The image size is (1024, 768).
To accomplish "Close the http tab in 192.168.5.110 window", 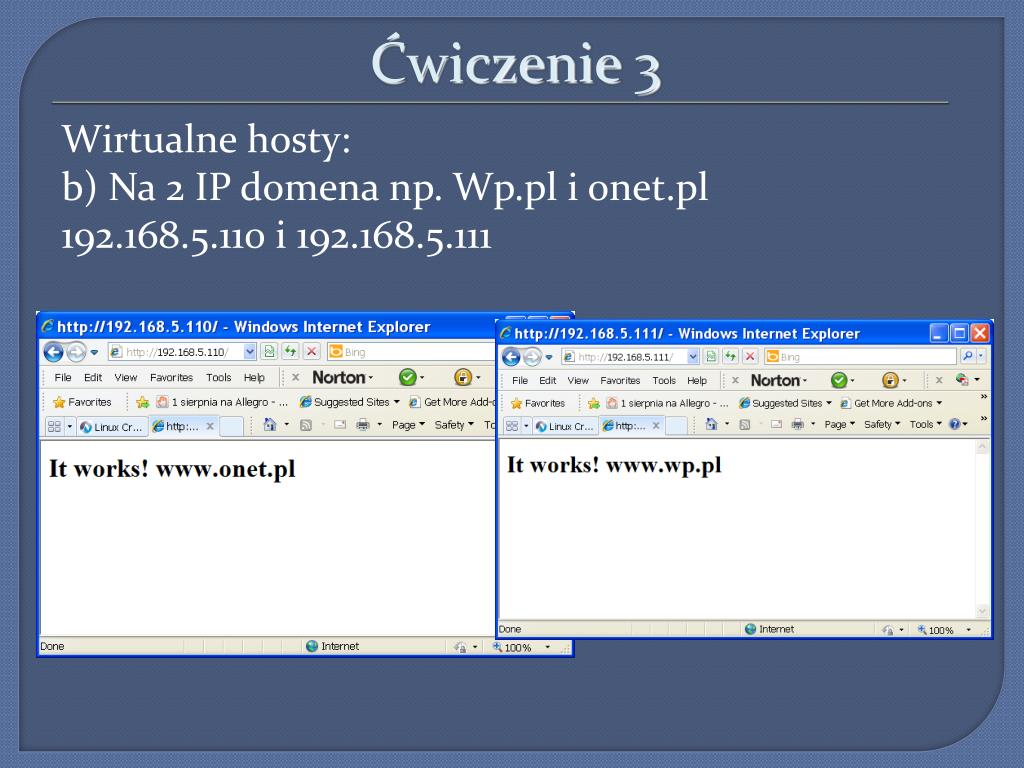I will tap(210, 426).
